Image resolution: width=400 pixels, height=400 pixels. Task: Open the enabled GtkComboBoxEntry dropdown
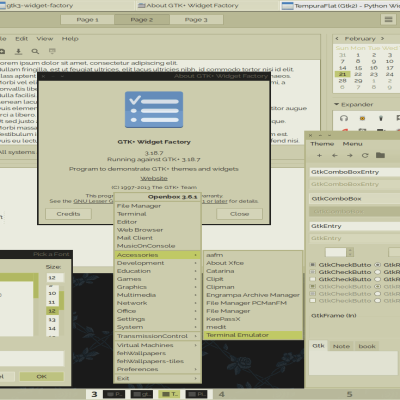pyautogui.click(x=355, y=172)
